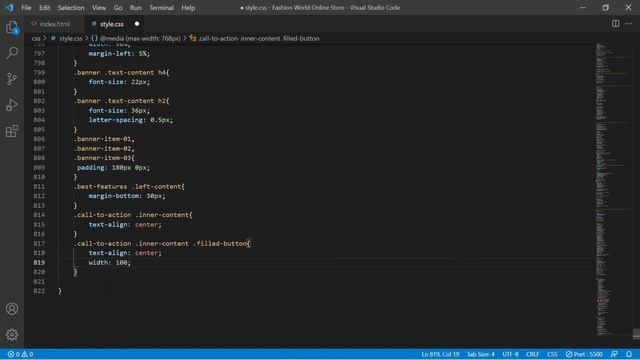Screen dimensions: 640x360
Task: Click Tab Size: 4 in status bar
Action: point(481,354)
